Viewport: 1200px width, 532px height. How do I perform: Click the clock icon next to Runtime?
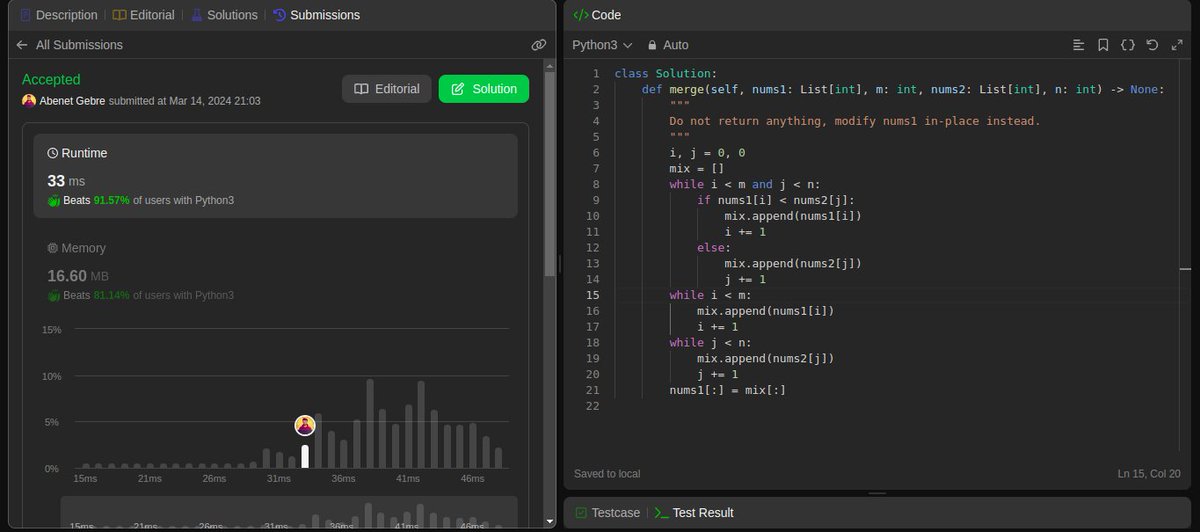click(53, 153)
